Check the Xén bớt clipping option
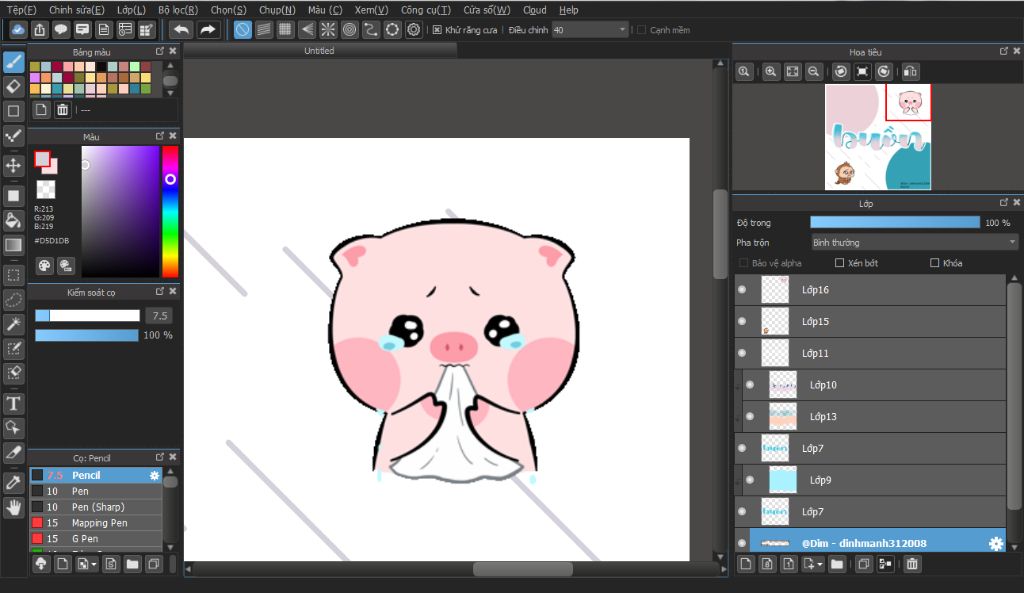Screen dimensions: 1024x593 click(839, 263)
